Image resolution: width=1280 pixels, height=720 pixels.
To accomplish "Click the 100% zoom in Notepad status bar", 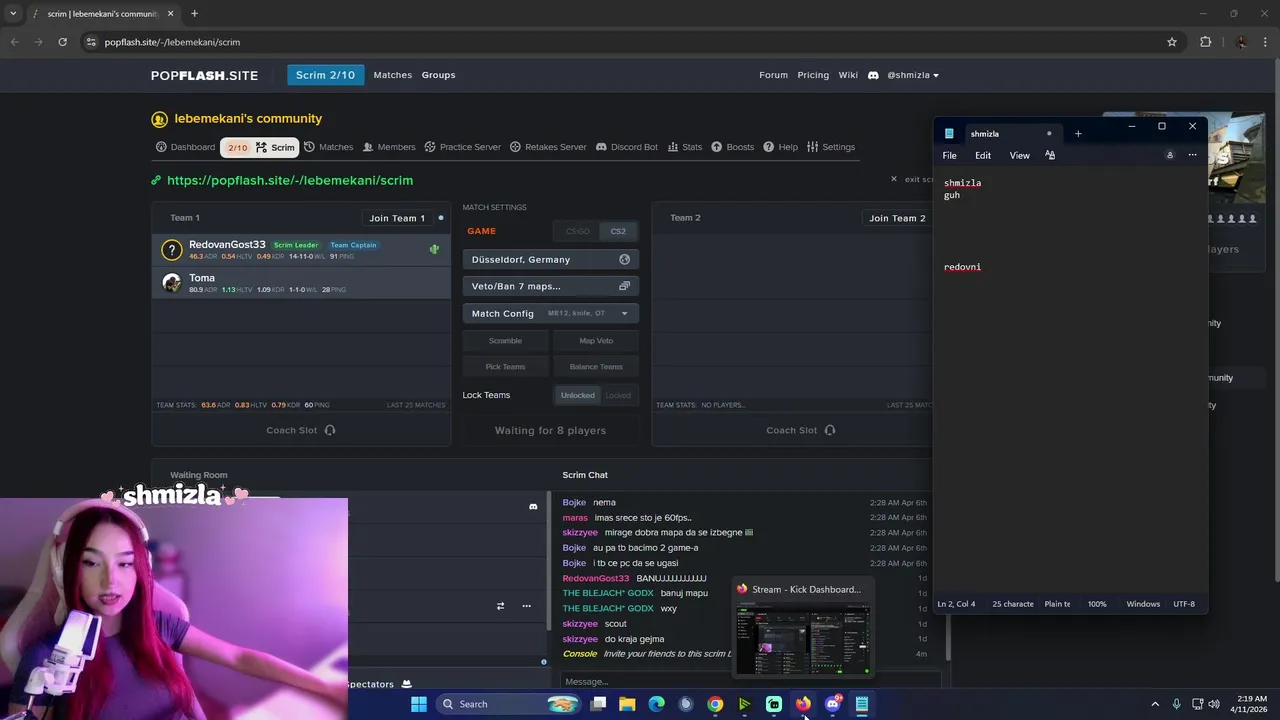I will (x=1097, y=604).
